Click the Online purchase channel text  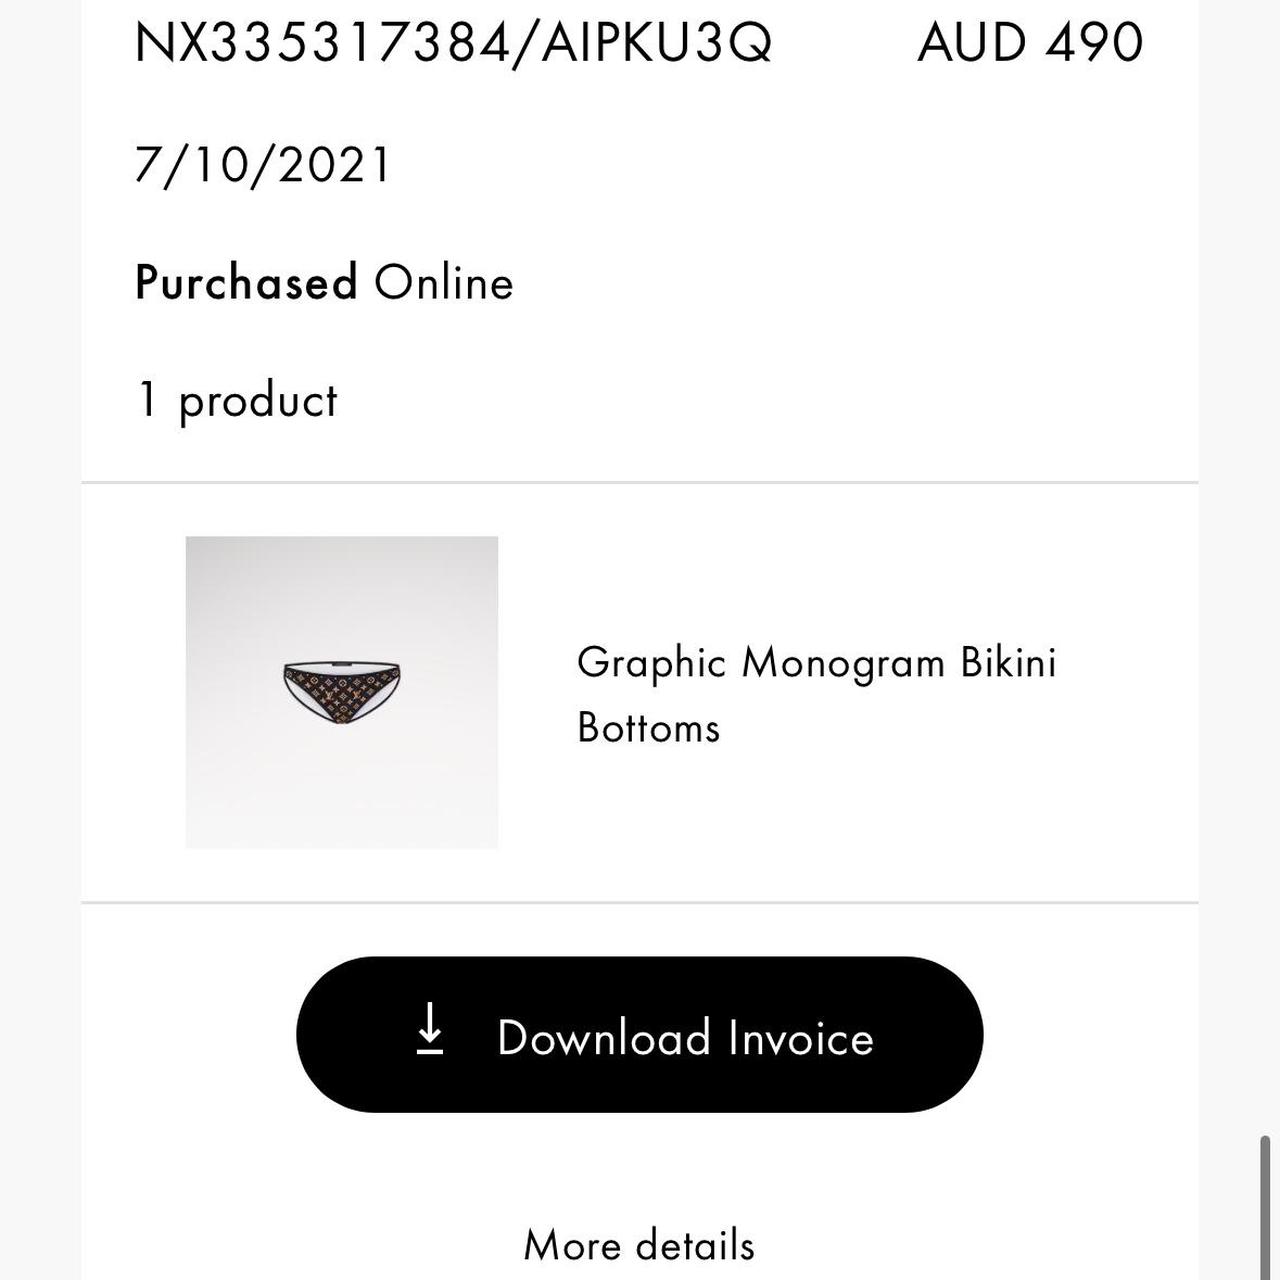444,283
